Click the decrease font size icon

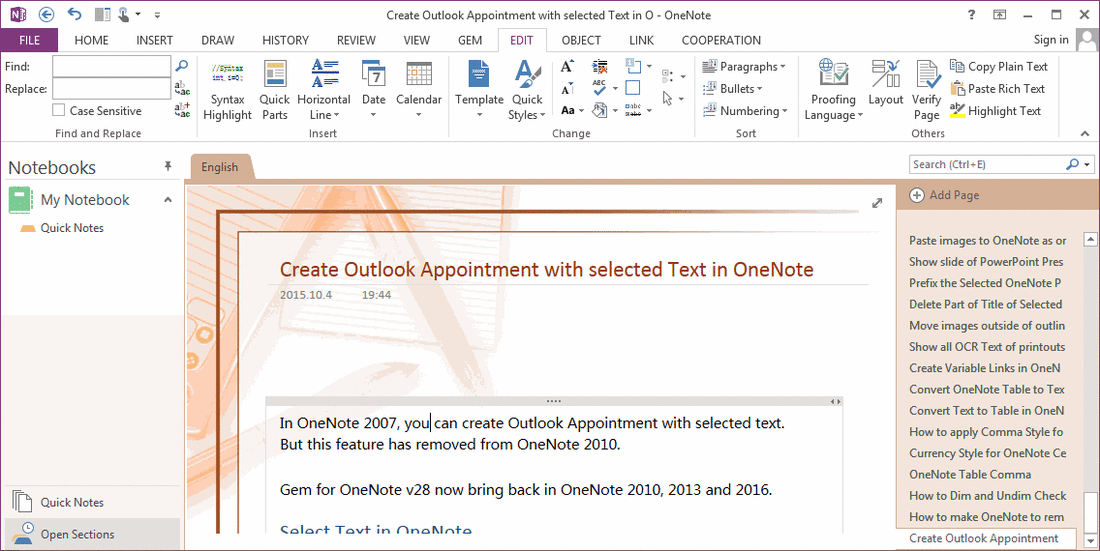click(568, 88)
